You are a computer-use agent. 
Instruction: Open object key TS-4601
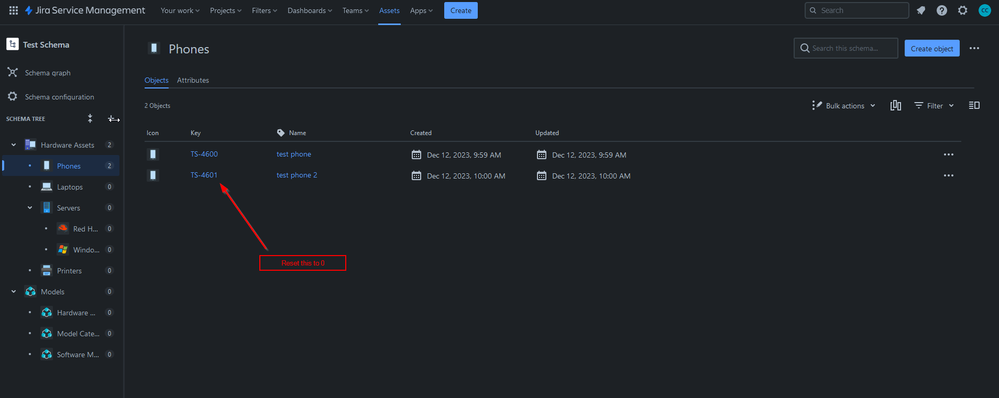(x=204, y=175)
